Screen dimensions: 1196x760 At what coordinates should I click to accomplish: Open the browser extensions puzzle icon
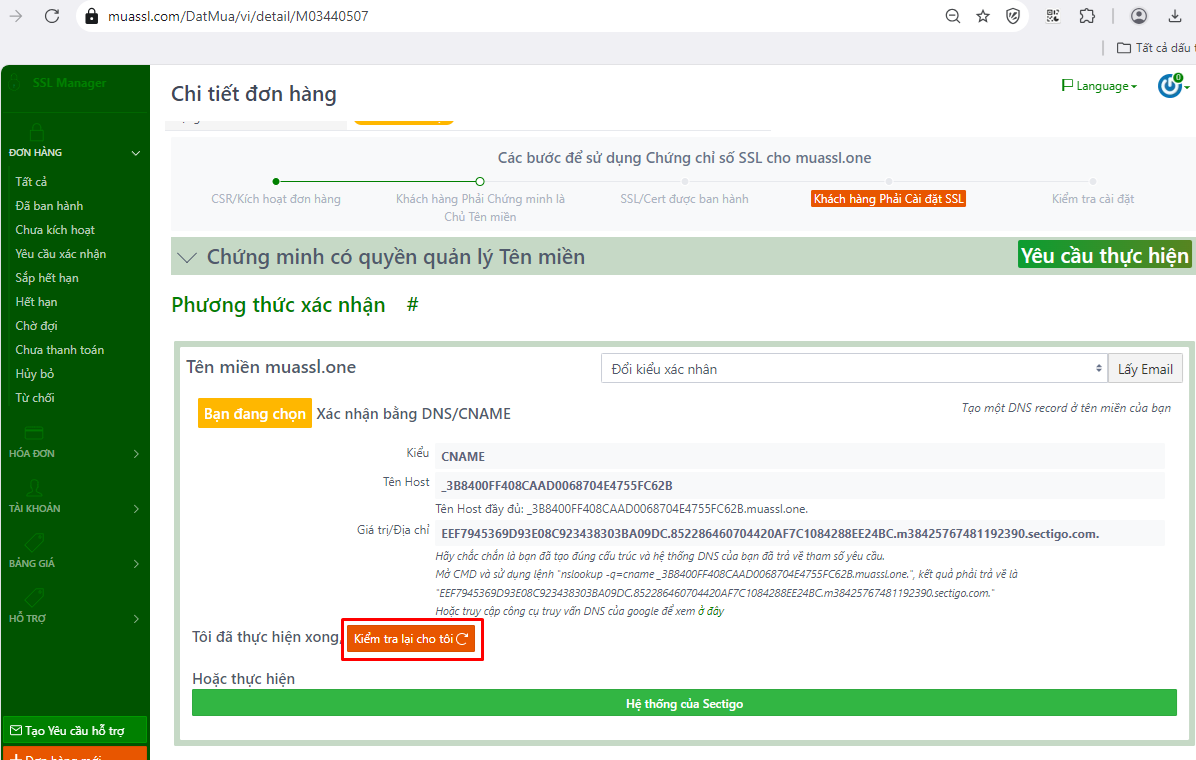pos(1087,16)
